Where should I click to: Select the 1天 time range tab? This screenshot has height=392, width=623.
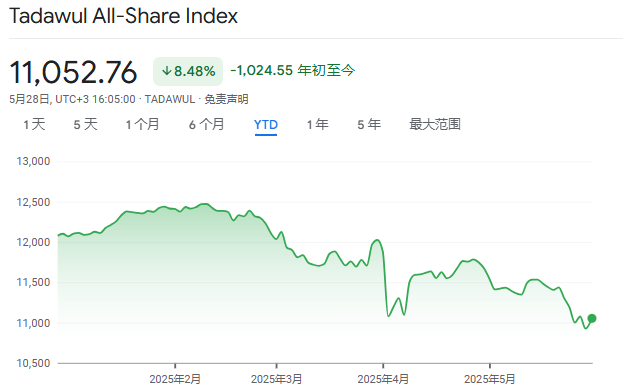click(34, 124)
